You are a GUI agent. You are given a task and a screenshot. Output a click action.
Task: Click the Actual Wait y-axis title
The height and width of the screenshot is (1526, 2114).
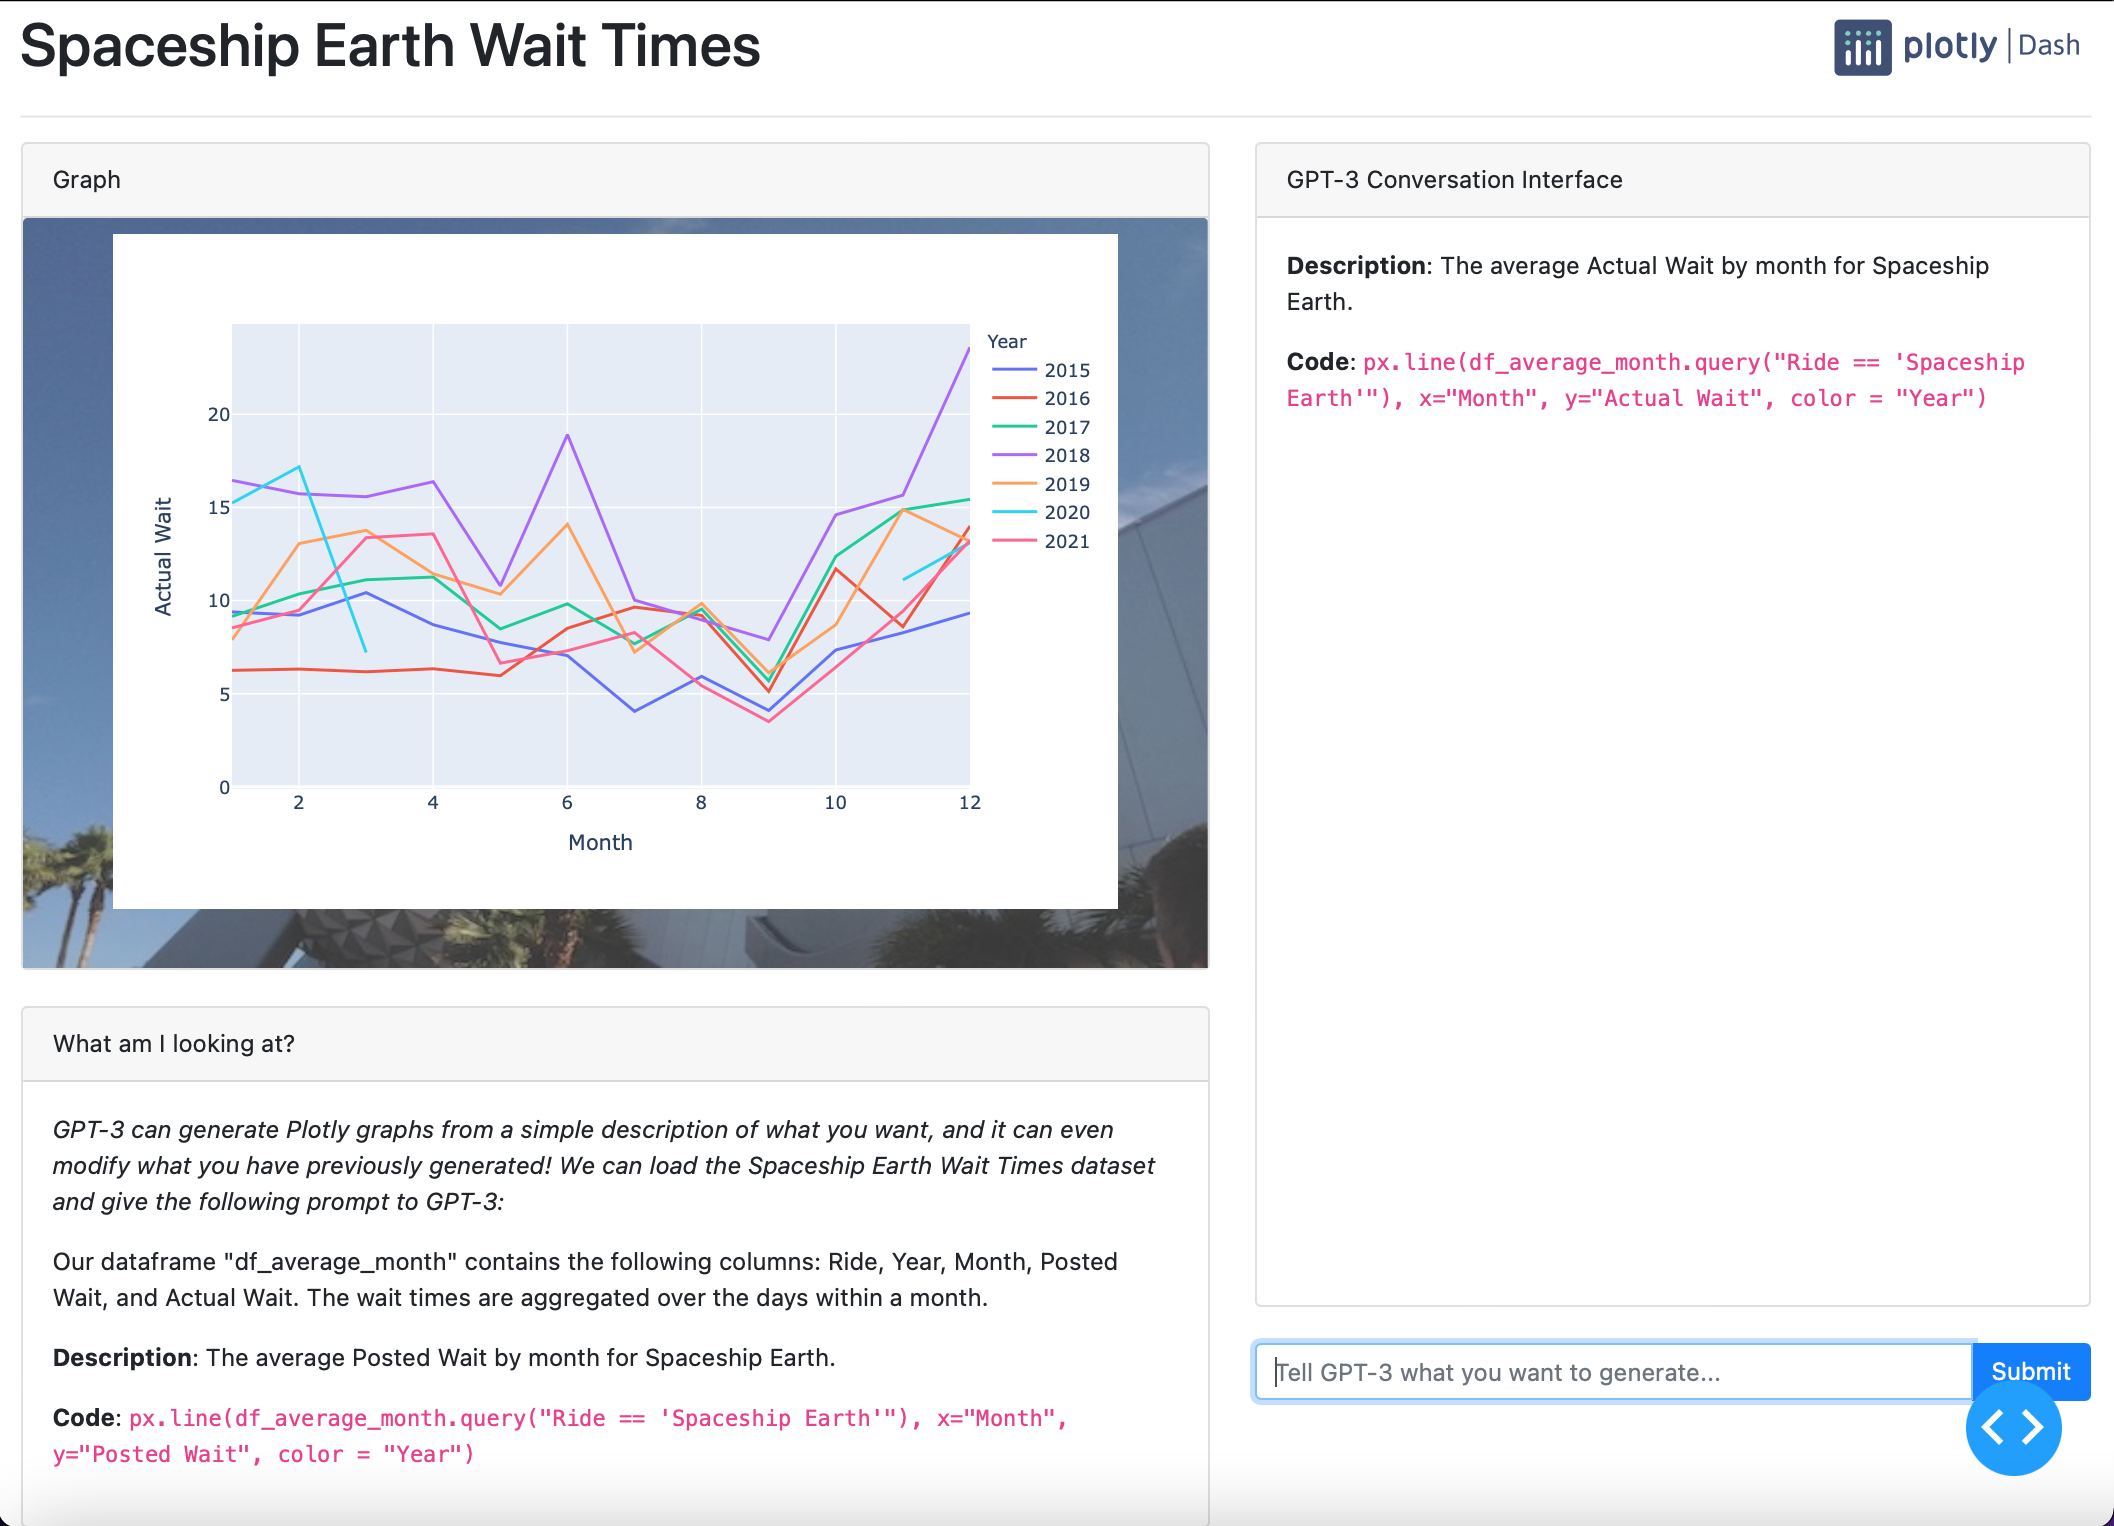coord(163,556)
